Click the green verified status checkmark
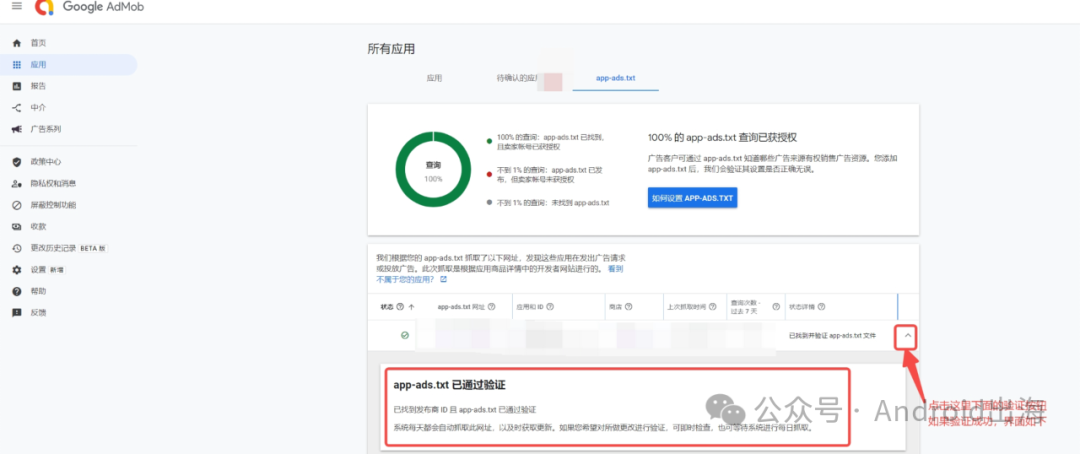 (x=405, y=336)
